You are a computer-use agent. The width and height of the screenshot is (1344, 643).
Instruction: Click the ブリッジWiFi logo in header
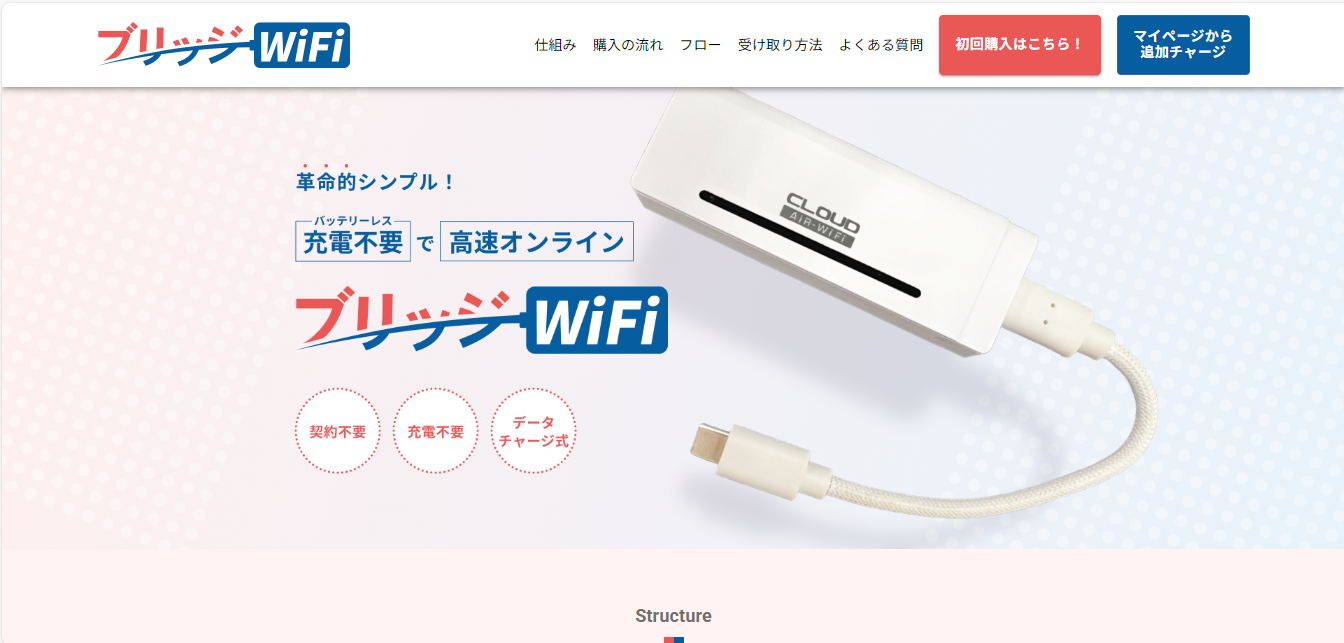tap(224, 45)
